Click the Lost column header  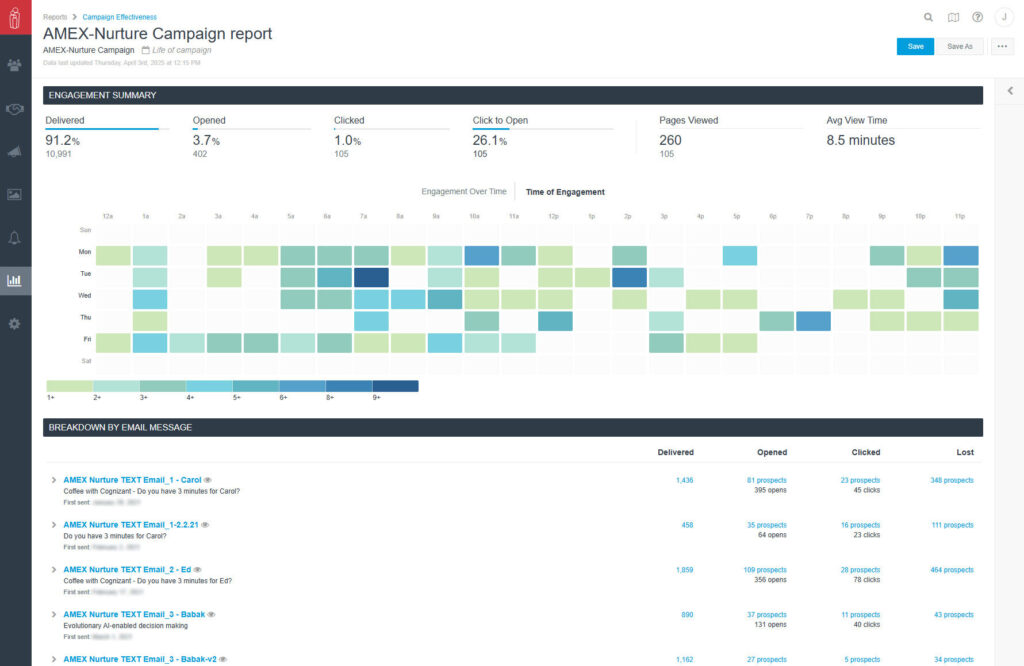pyautogui.click(x=965, y=452)
